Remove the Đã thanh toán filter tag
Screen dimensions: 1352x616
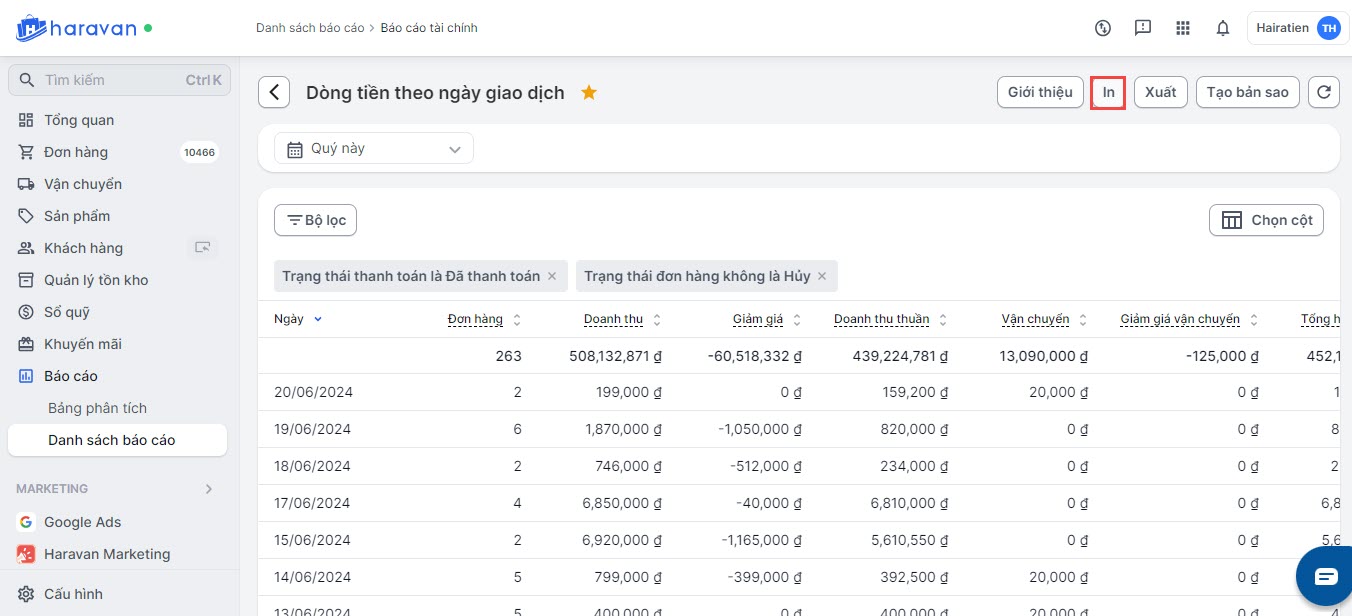point(552,276)
